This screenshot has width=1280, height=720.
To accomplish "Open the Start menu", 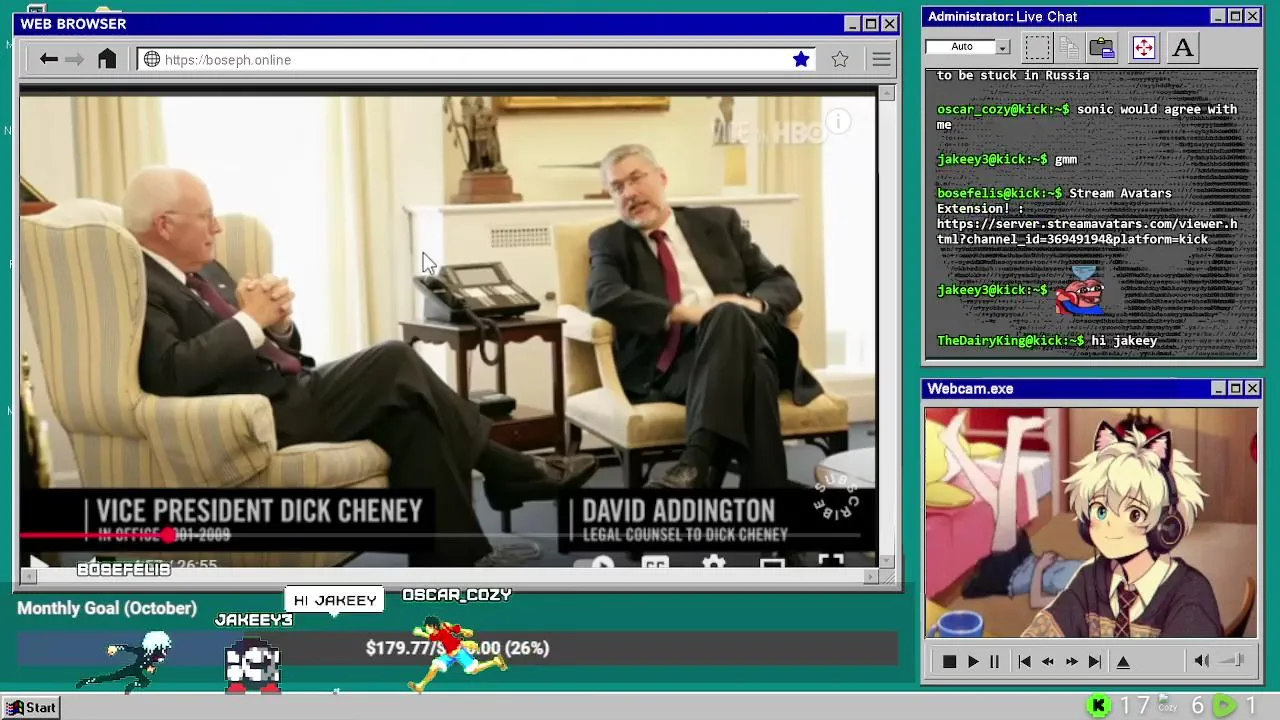I will pyautogui.click(x=31, y=707).
